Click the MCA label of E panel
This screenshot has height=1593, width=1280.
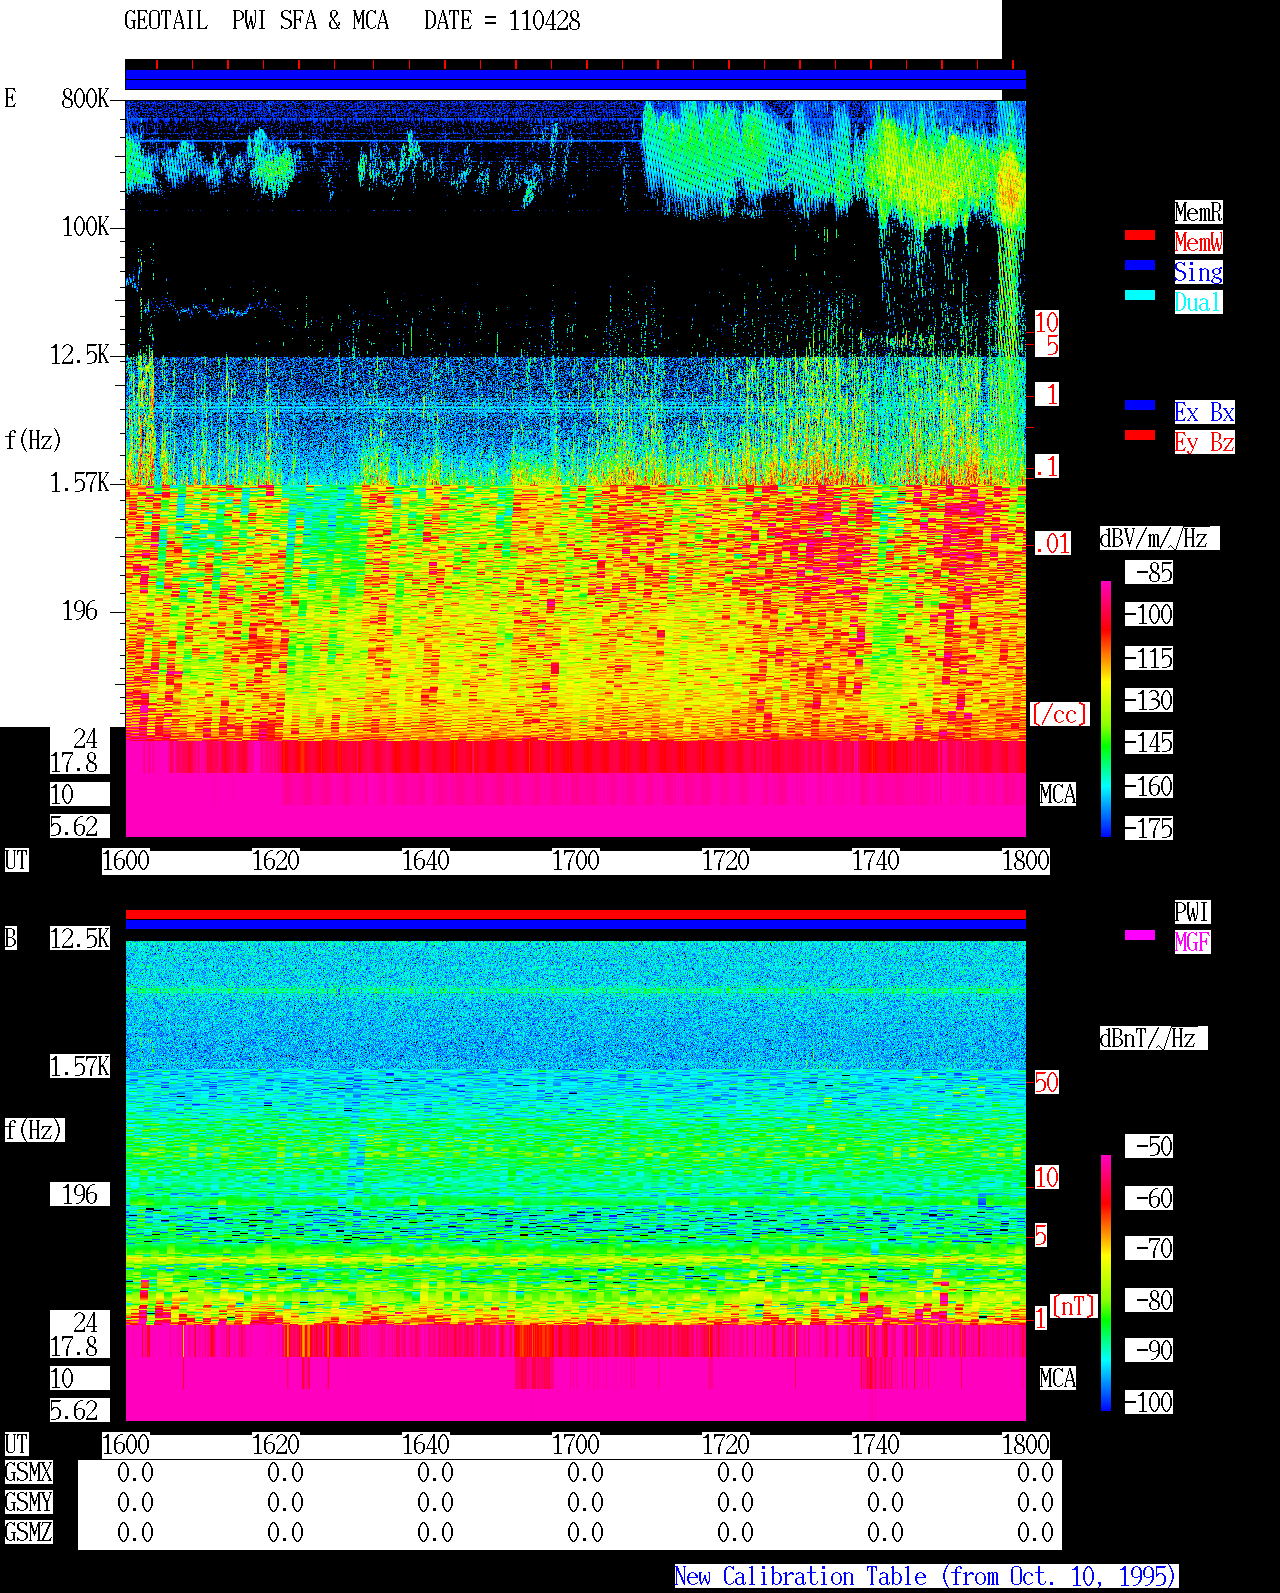click(x=1058, y=794)
